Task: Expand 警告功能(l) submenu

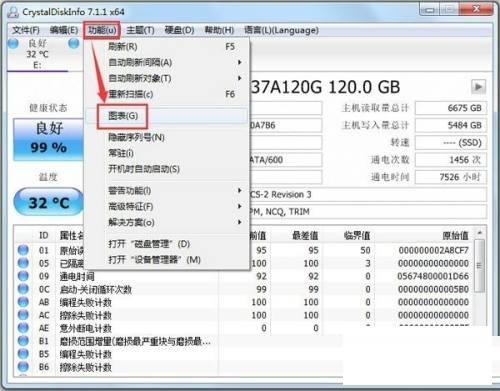Action: coord(167,191)
